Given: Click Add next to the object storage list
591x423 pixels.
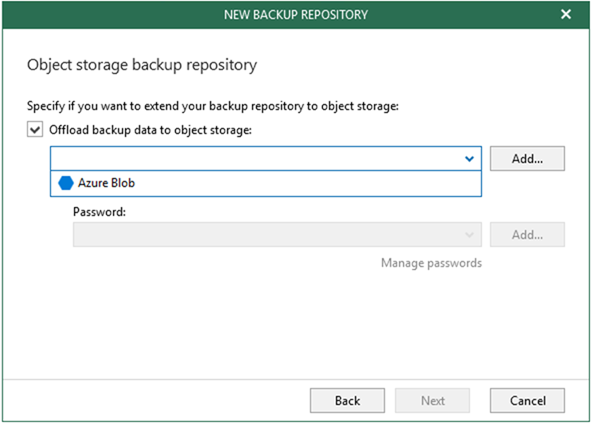Looking at the screenshot, I should click(527, 159).
